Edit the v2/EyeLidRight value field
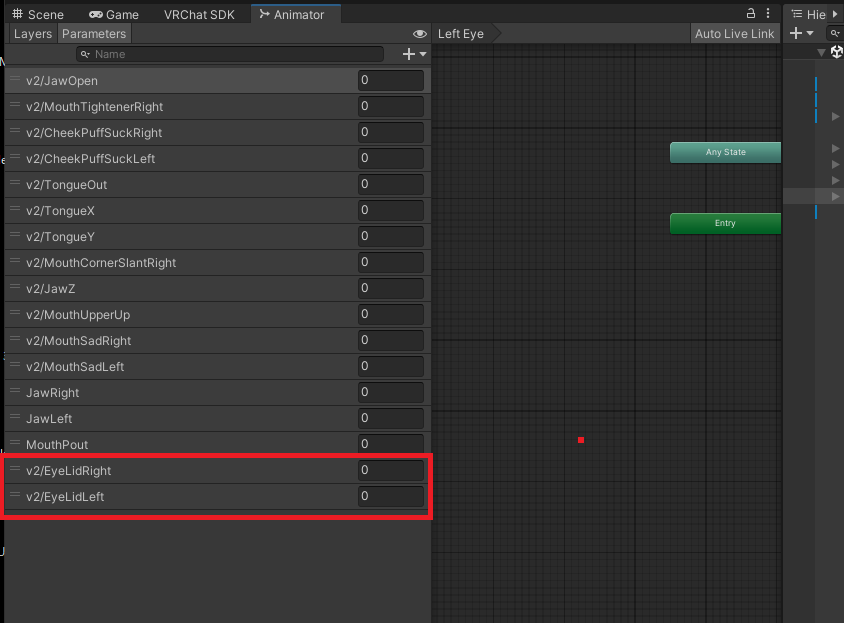This screenshot has height=623, width=844. pos(391,470)
